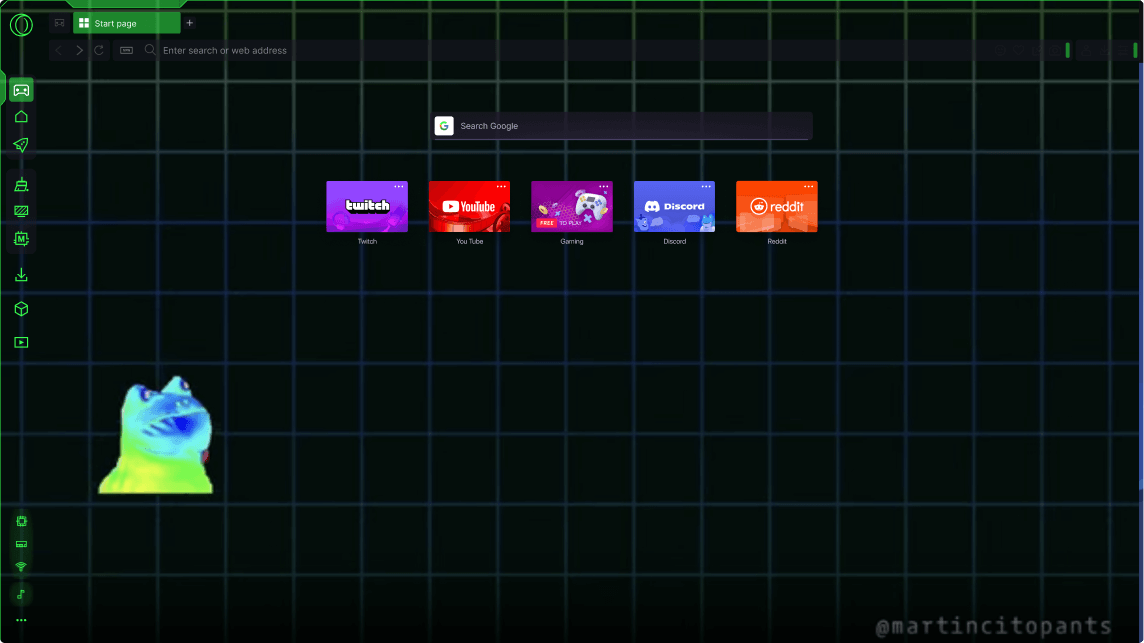Viewport: 1144px width, 643px height.
Task: Click the Discord label under tile
Action: pos(675,242)
